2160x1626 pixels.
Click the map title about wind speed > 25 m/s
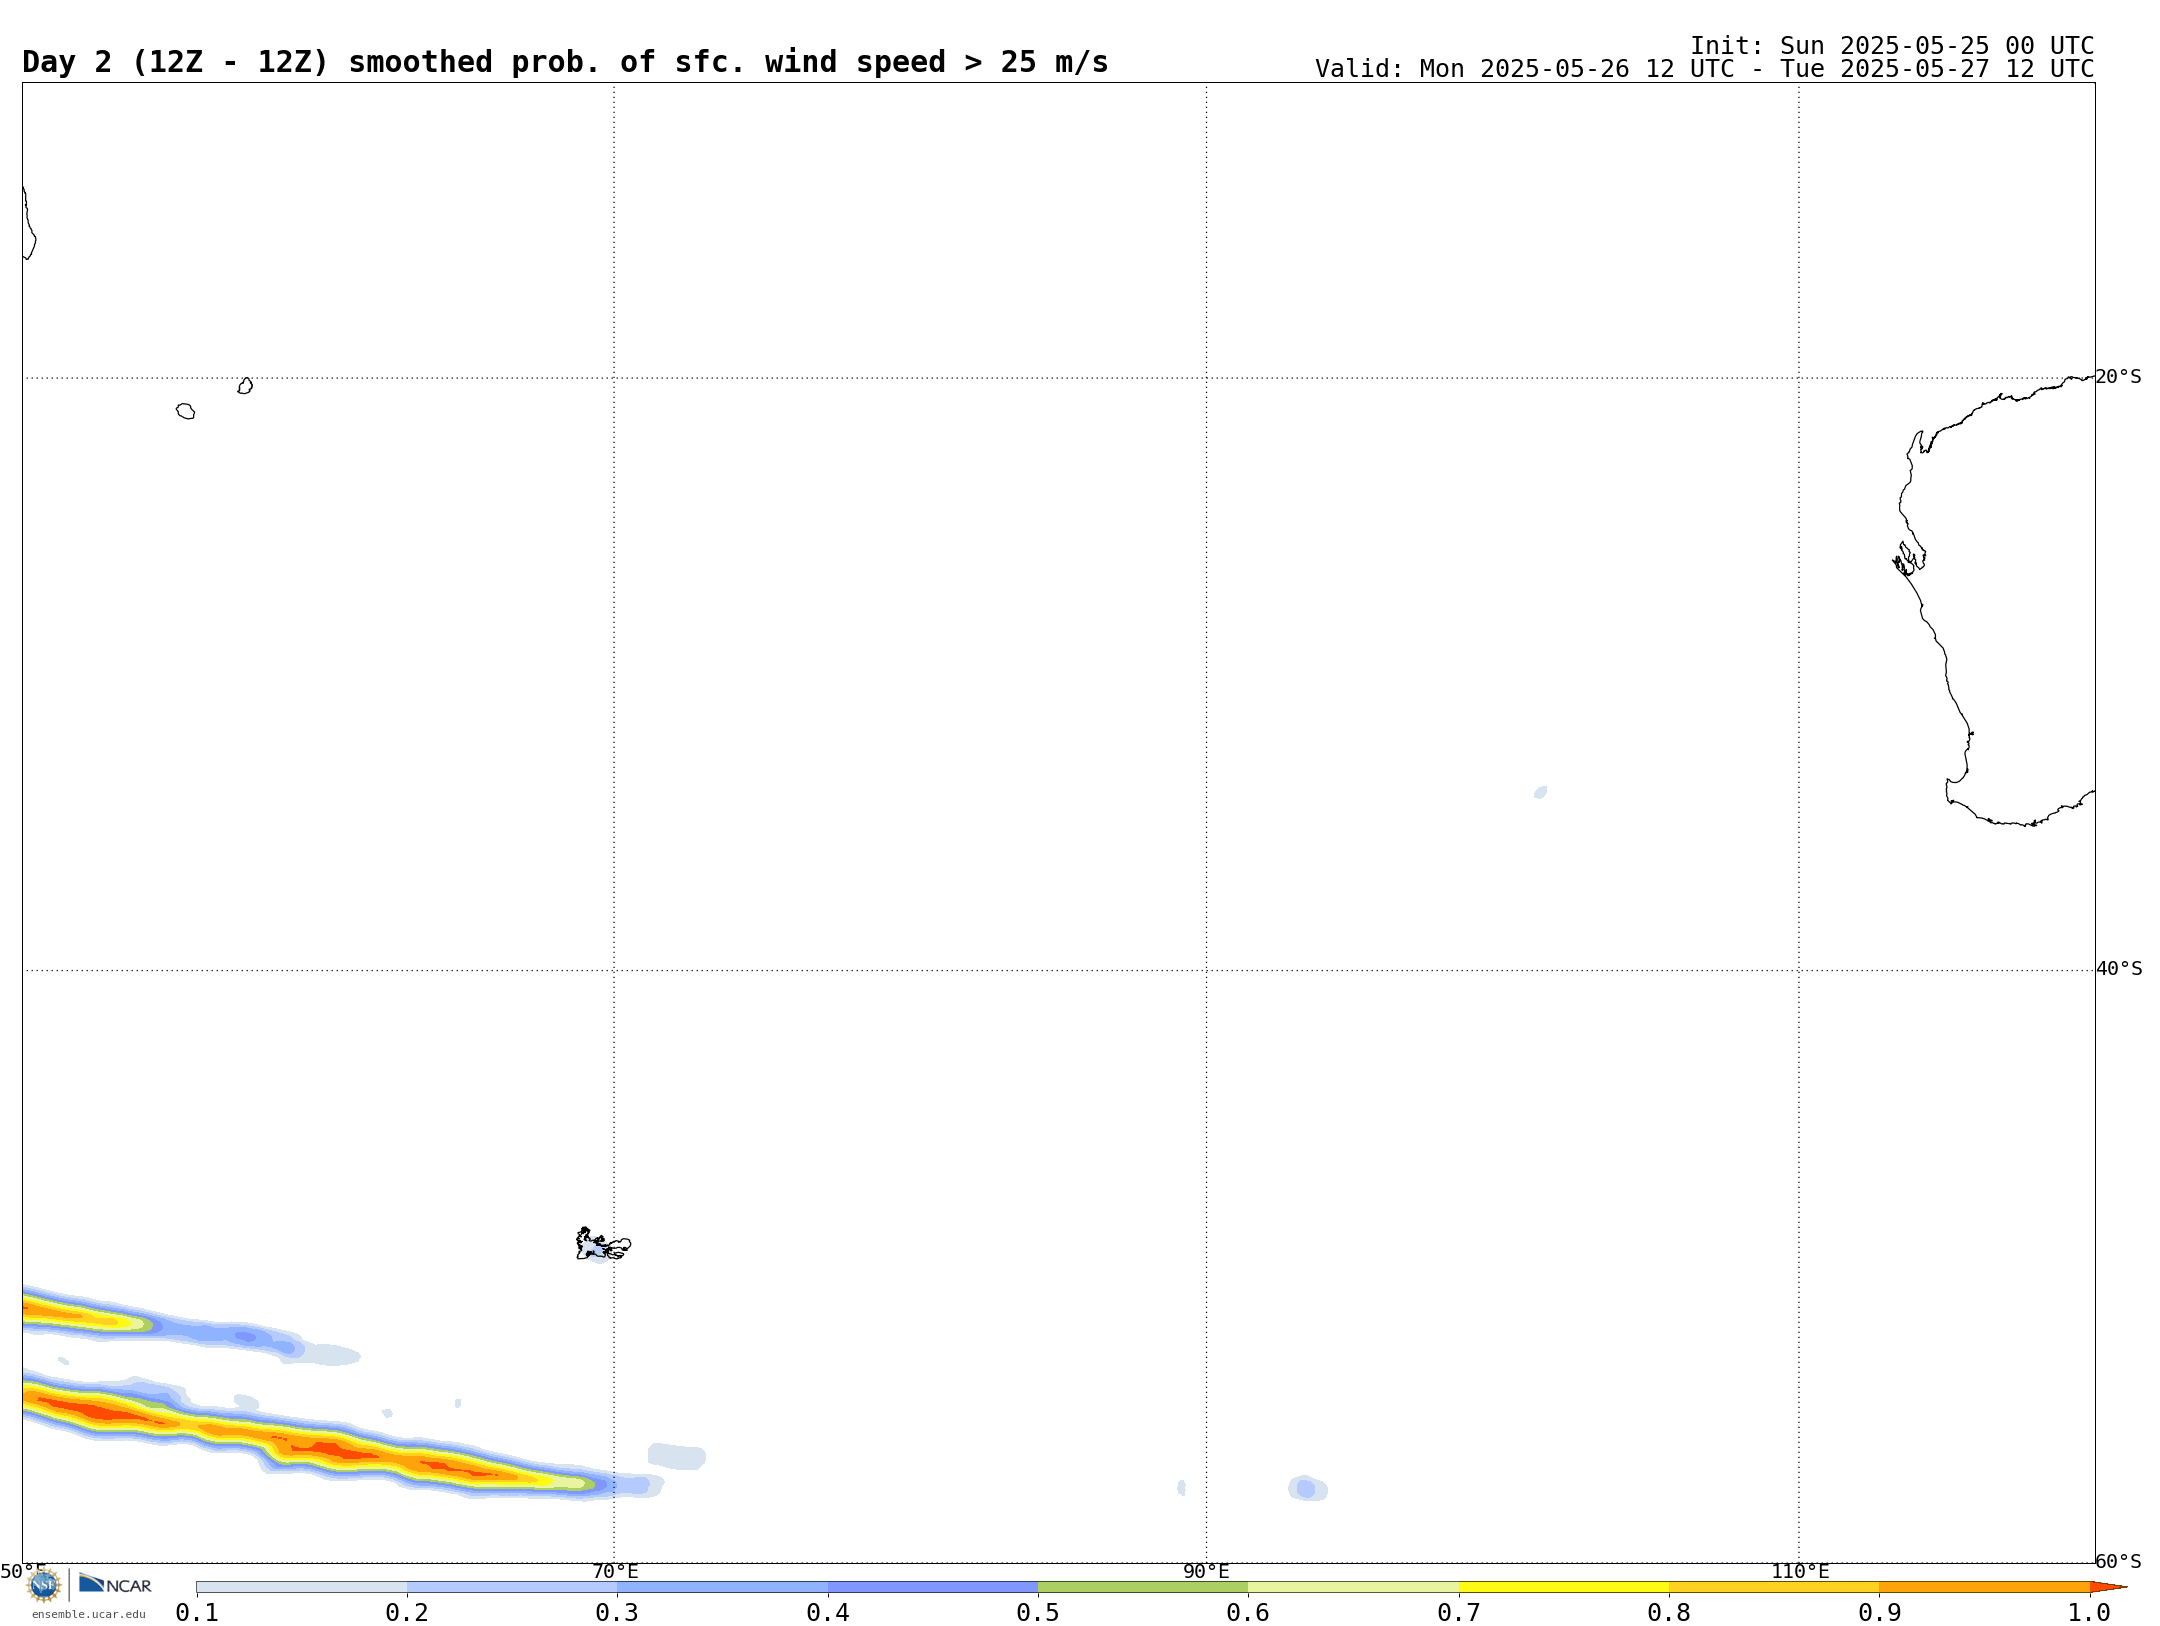[x=565, y=62]
